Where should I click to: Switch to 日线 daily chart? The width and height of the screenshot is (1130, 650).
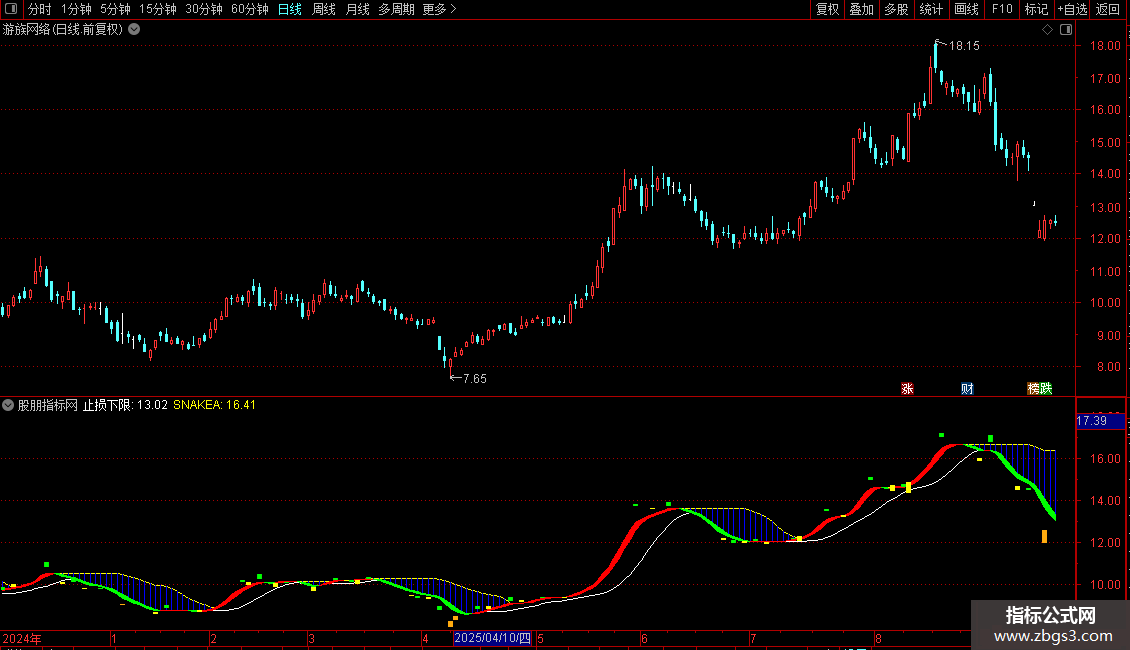tap(290, 9)
